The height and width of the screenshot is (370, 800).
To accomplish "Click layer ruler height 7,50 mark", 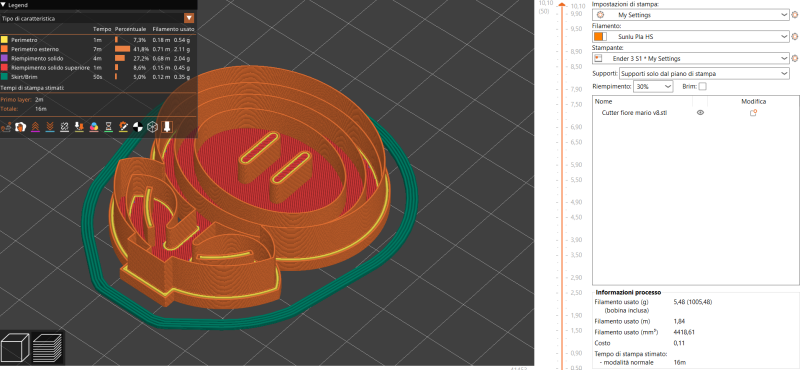I will (576, 104).
